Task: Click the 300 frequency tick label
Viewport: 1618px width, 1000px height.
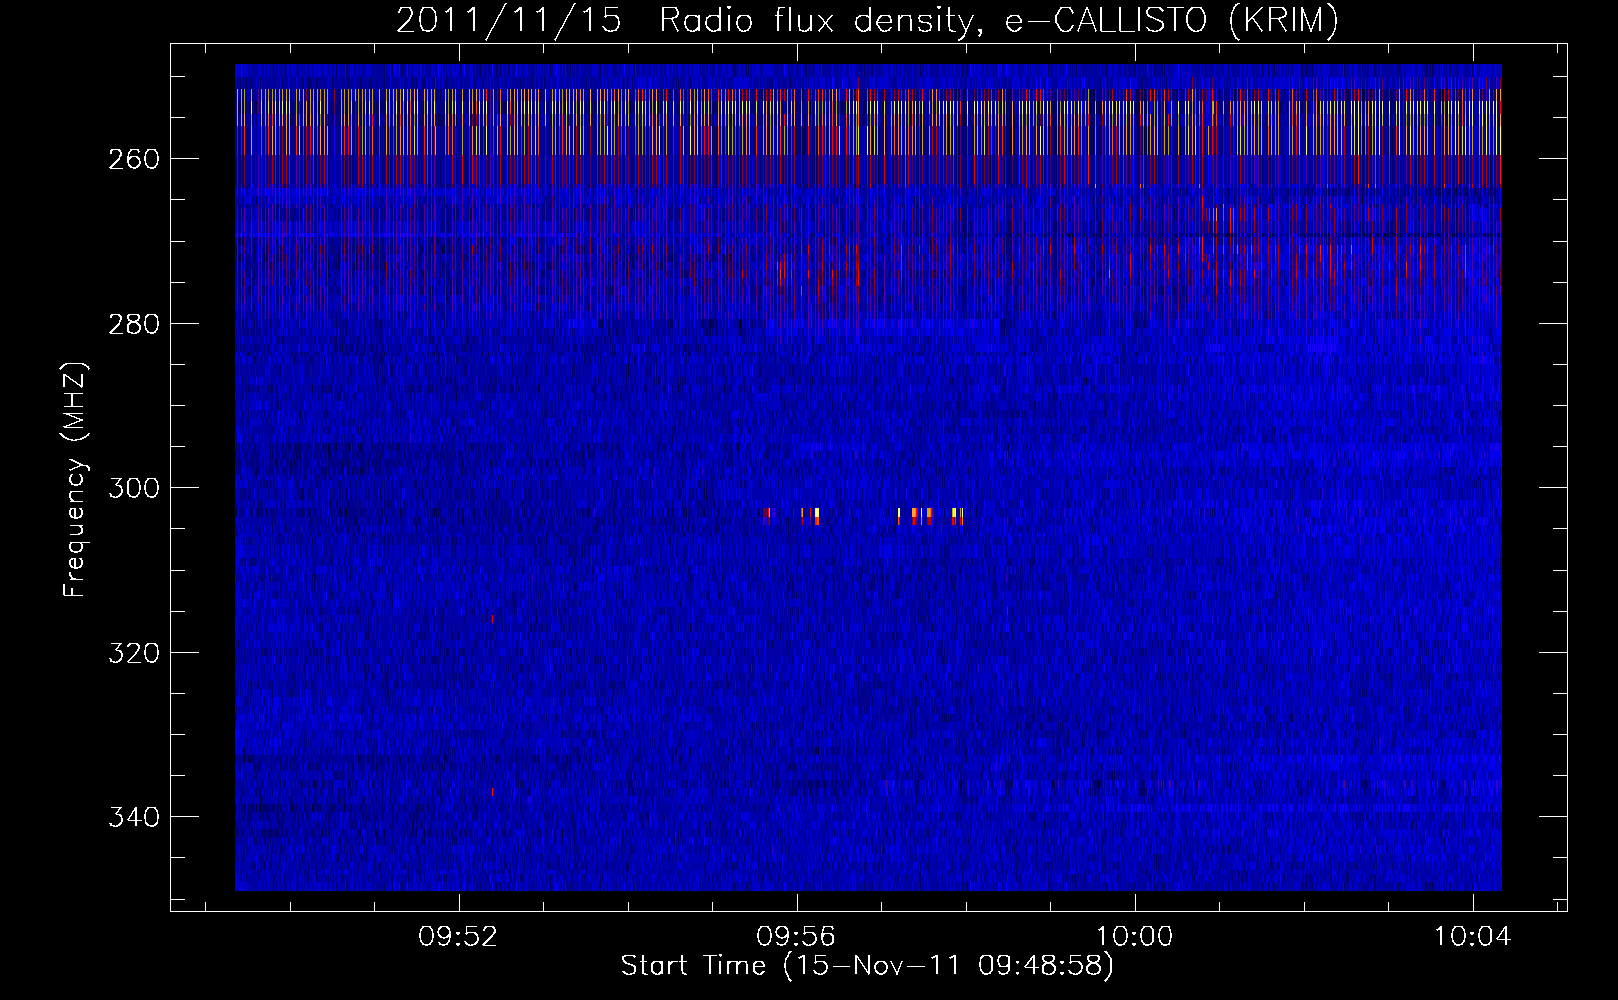Action: point(134,489)
